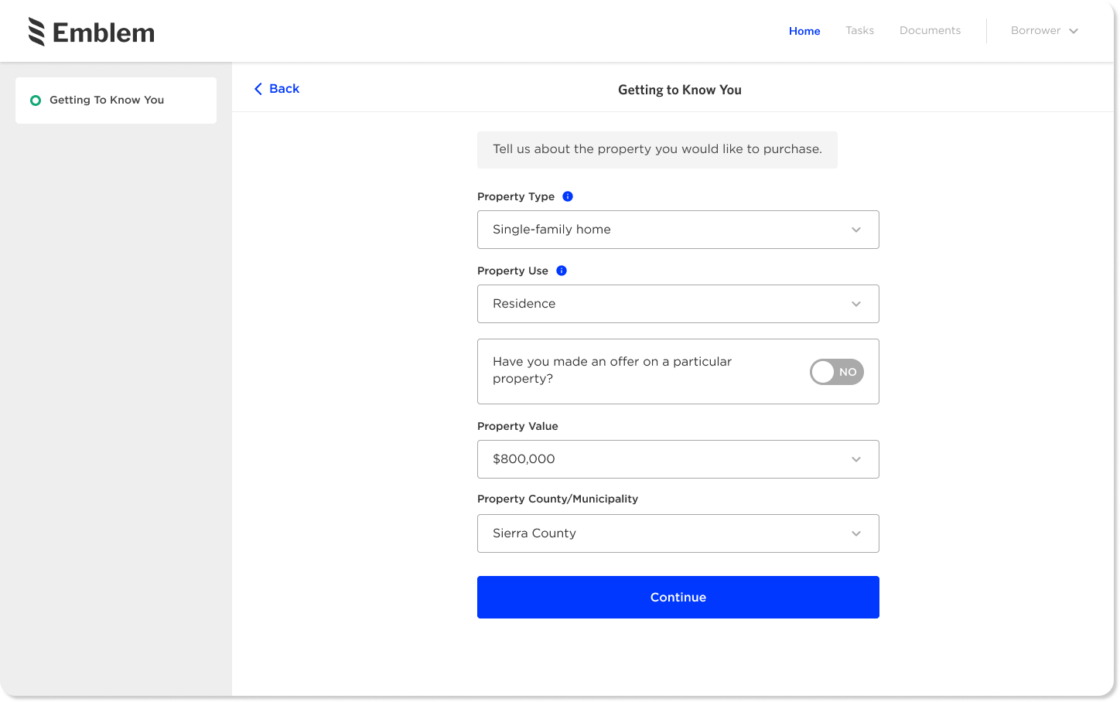Open the Property Type dropdown
The image size is (1120, 702).
click(x=678, y=229)
